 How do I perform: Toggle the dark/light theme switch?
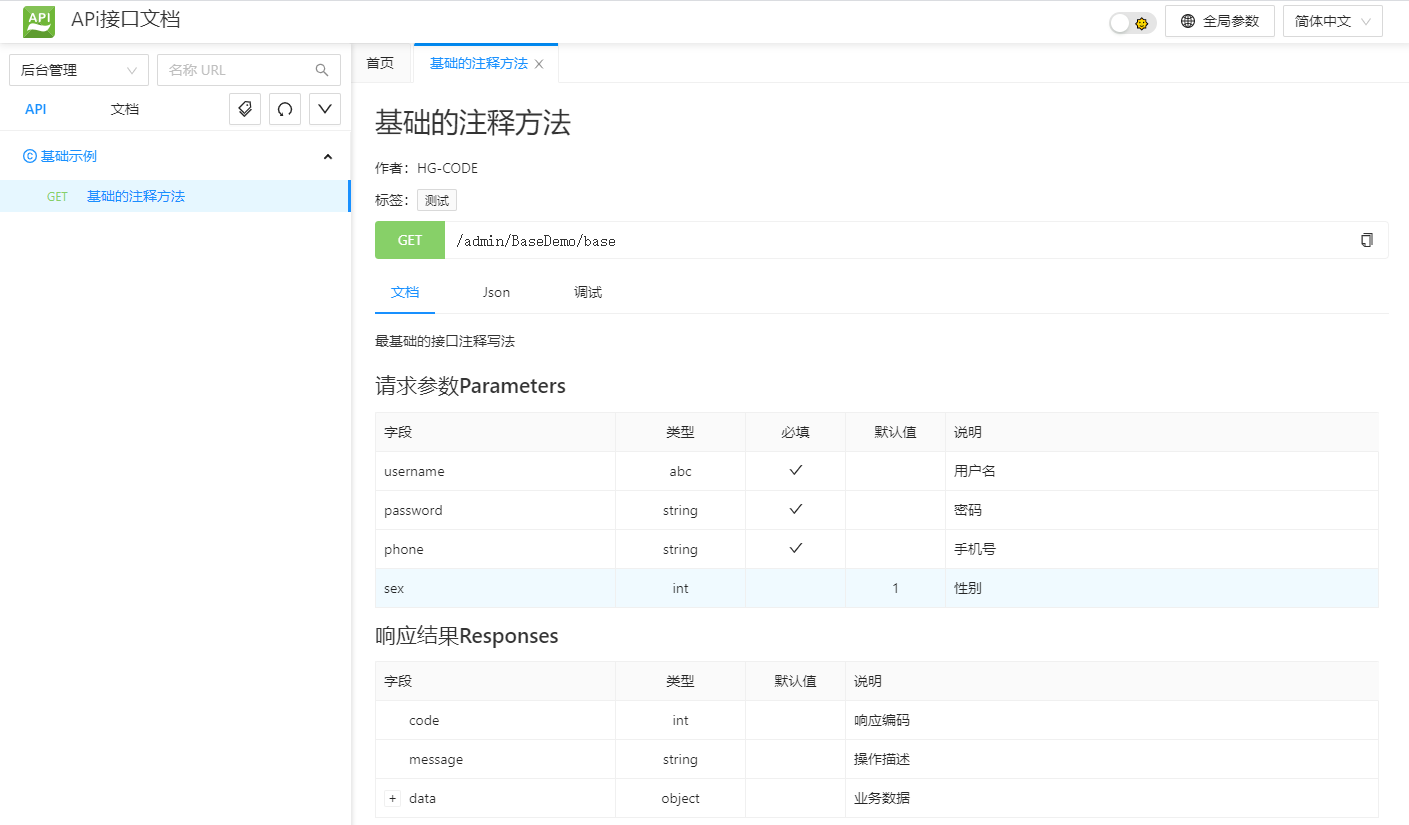(1132, 22)
